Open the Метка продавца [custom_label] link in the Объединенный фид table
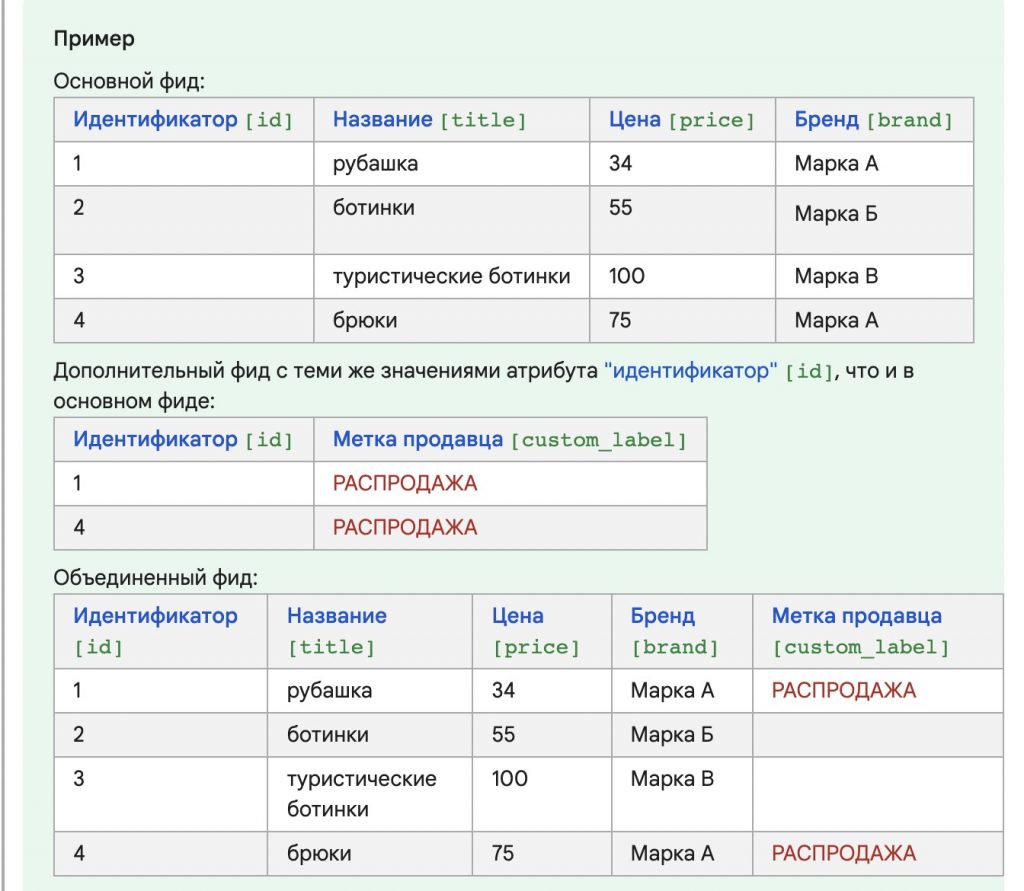The image size is (1024, 891). (860, 631)
